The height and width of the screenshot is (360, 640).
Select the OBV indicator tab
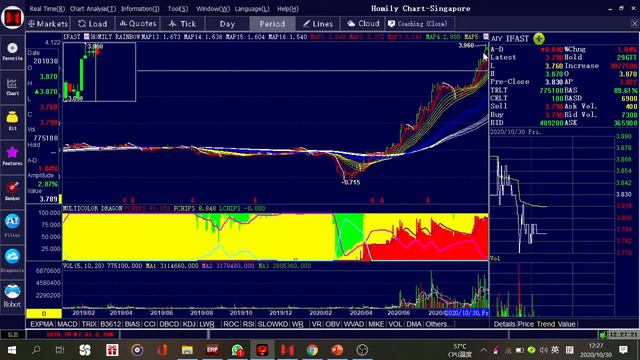tap(333, 324)
